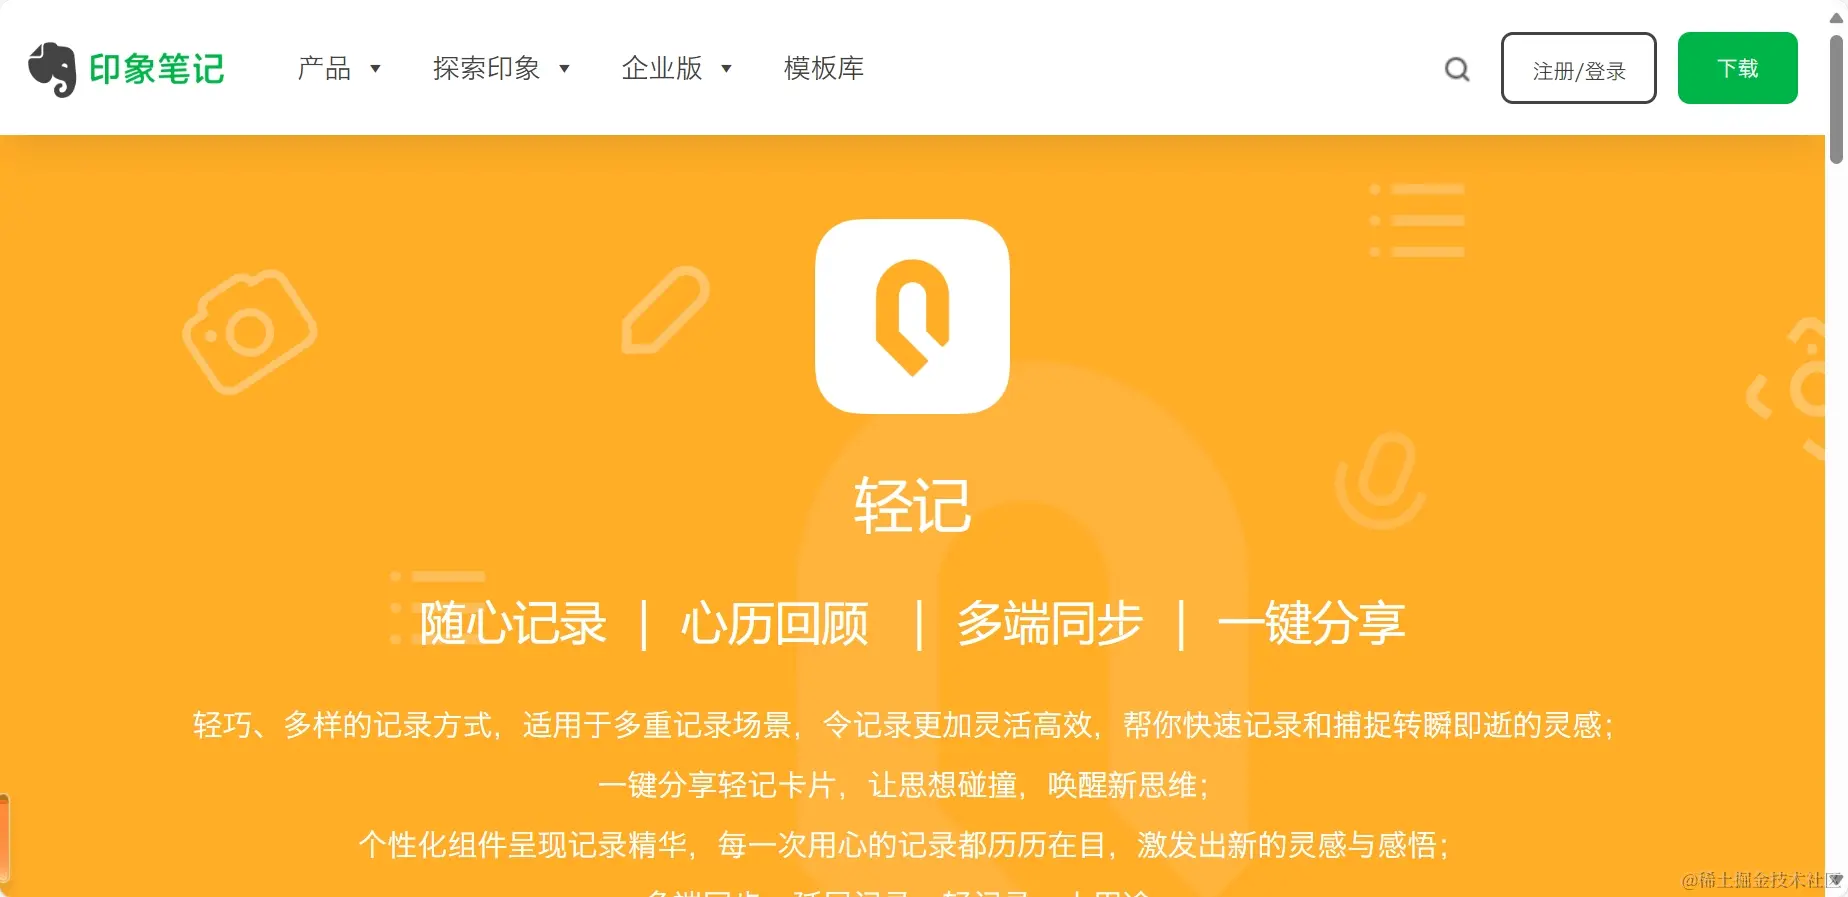The image size is (1848, 897).
Task: Expand the 探索印象 dropdown arrow
Action: click(x=564, y=69)
